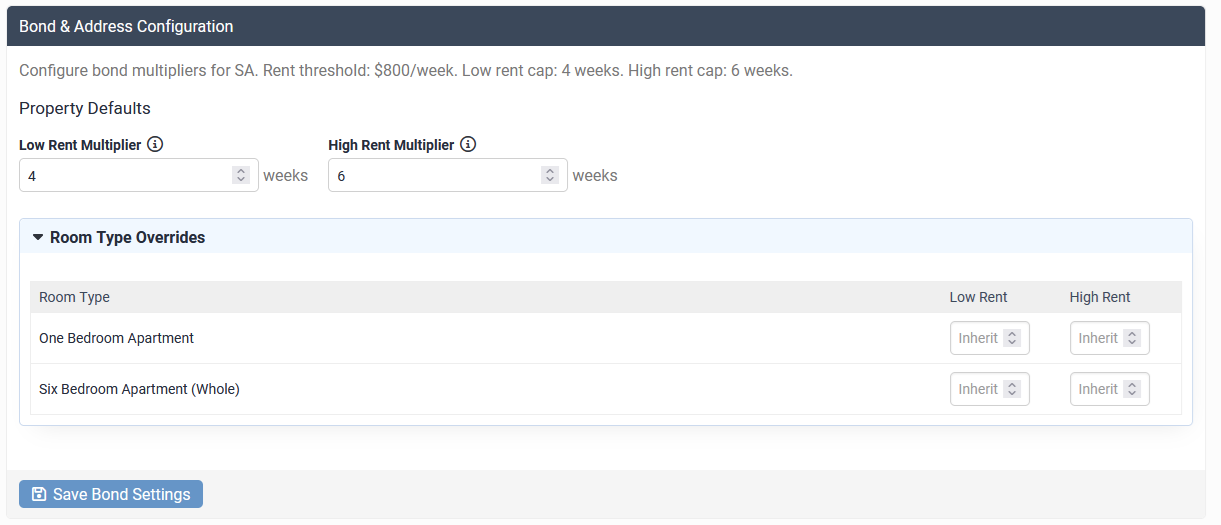Click the High Rent Multiplier spinner arrows
The image size is (1221, 525).
click(x=550, y=175)
